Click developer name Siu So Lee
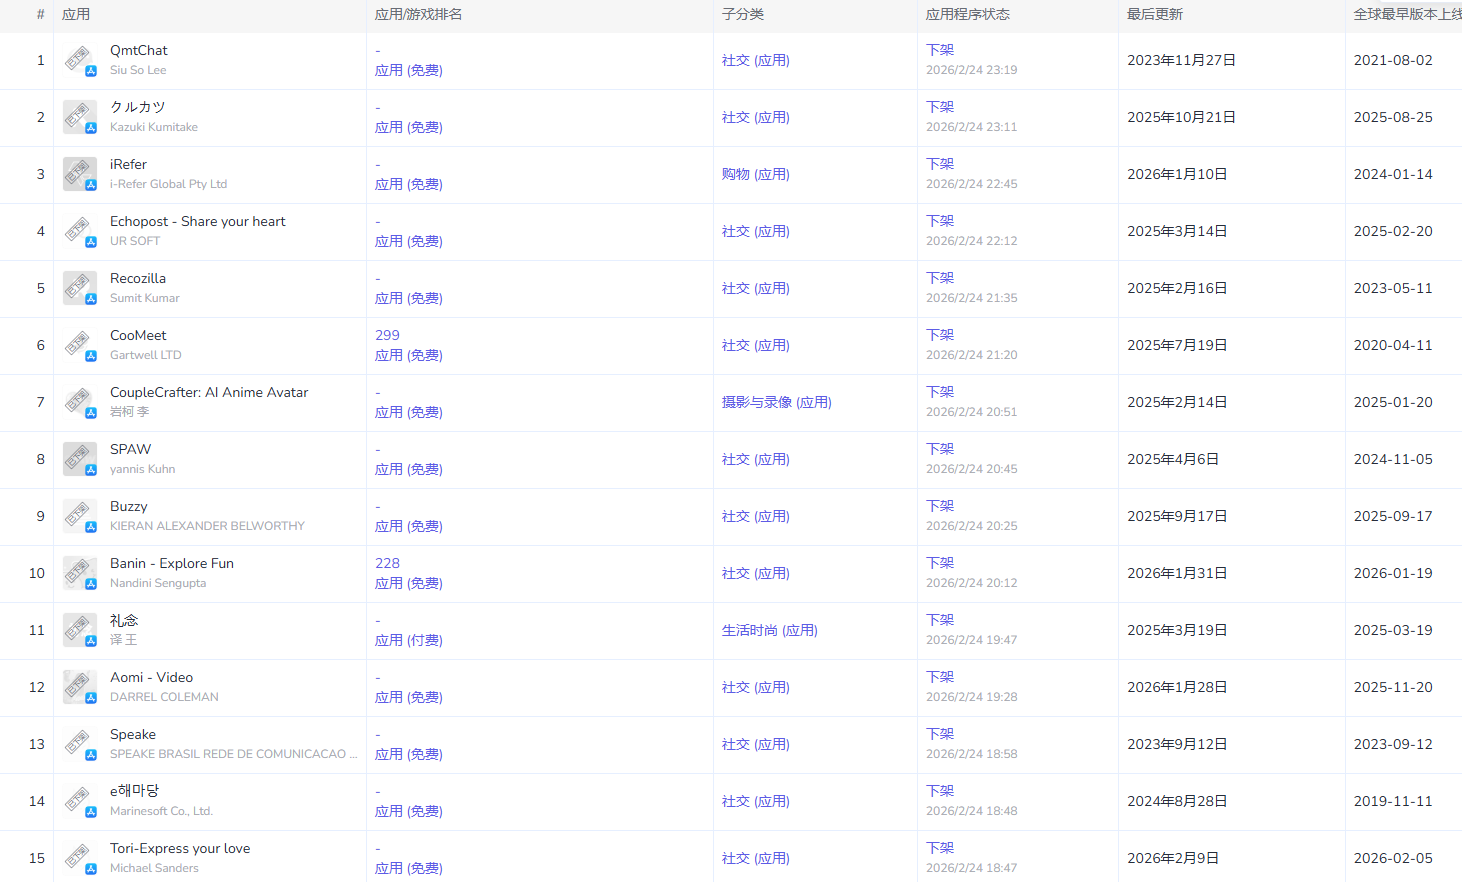 (x=138, y=70)
